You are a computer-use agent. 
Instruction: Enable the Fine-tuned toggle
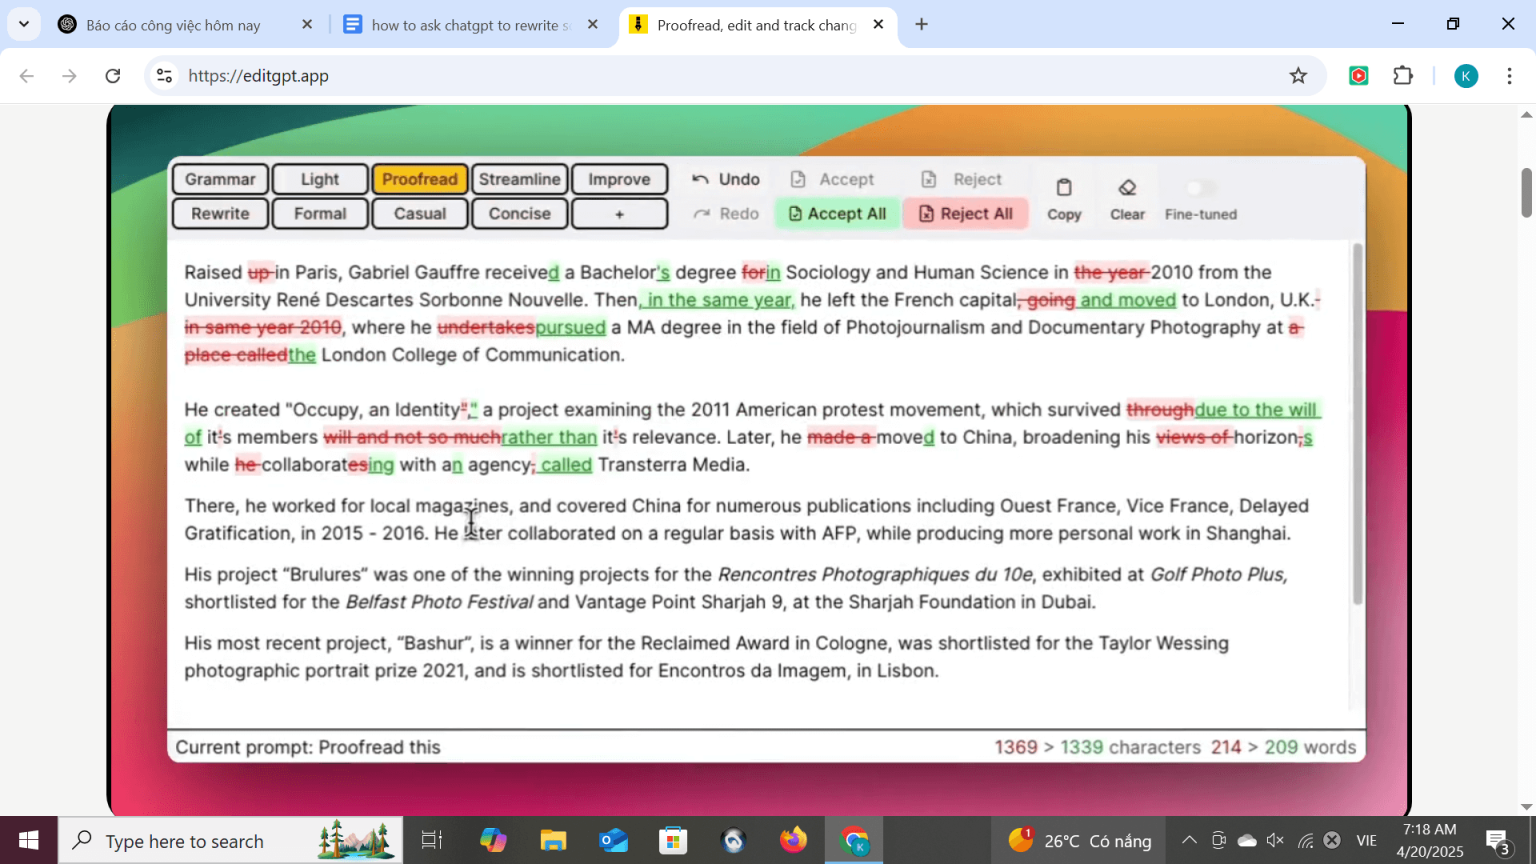tap(1198, 186)
